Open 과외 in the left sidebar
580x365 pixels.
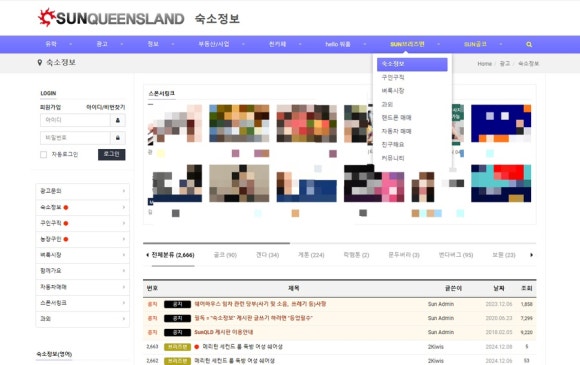(82, 319)
